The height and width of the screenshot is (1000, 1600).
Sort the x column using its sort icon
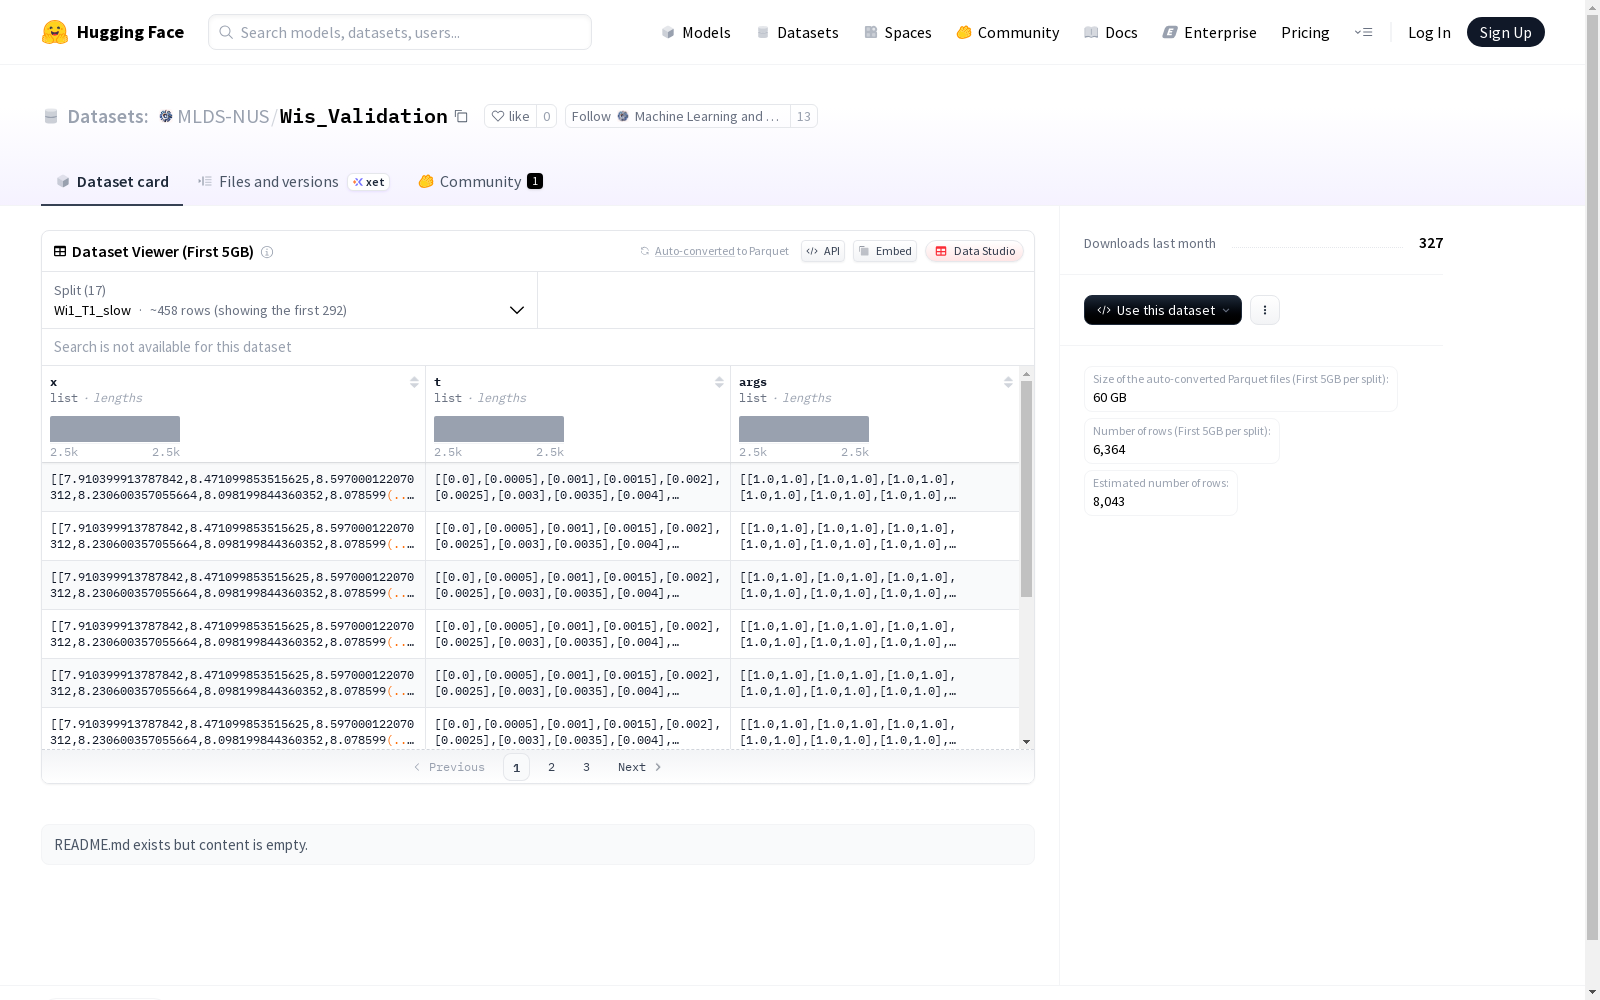[414, 382]
